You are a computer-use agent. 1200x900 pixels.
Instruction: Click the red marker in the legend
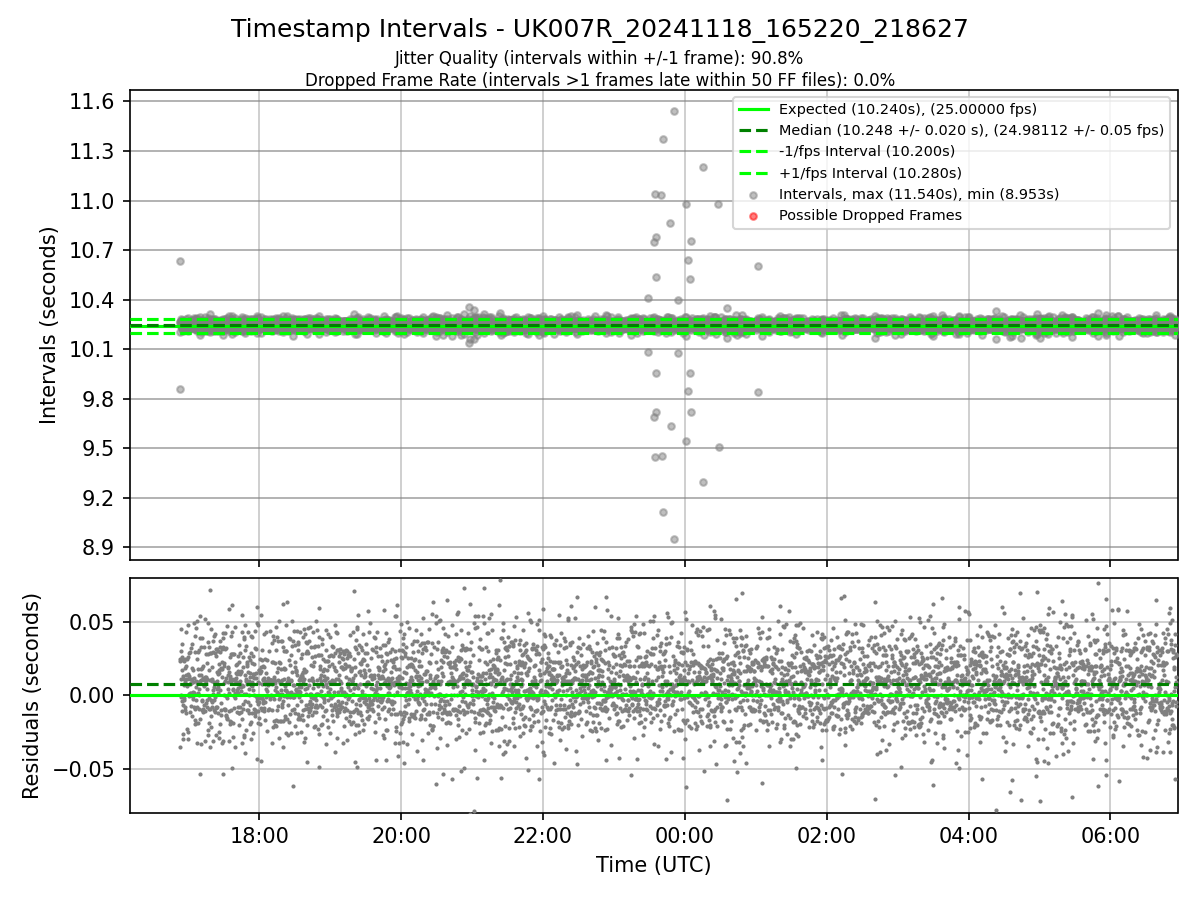click(754, 216)
